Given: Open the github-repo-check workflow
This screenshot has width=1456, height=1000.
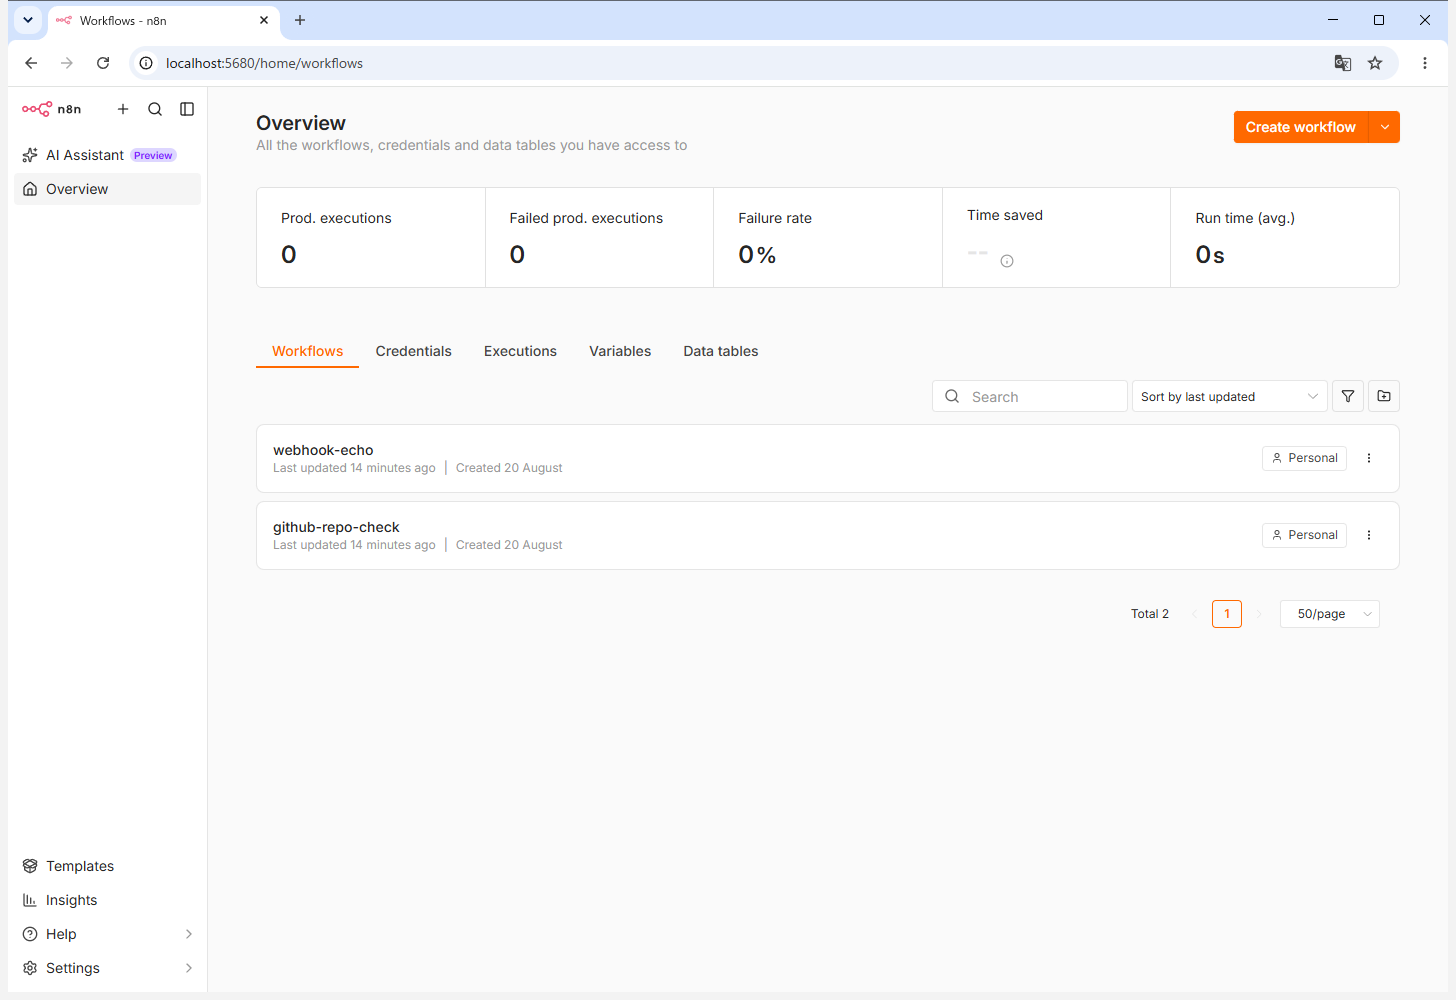Looking at the screenshot, I should 828,536.
